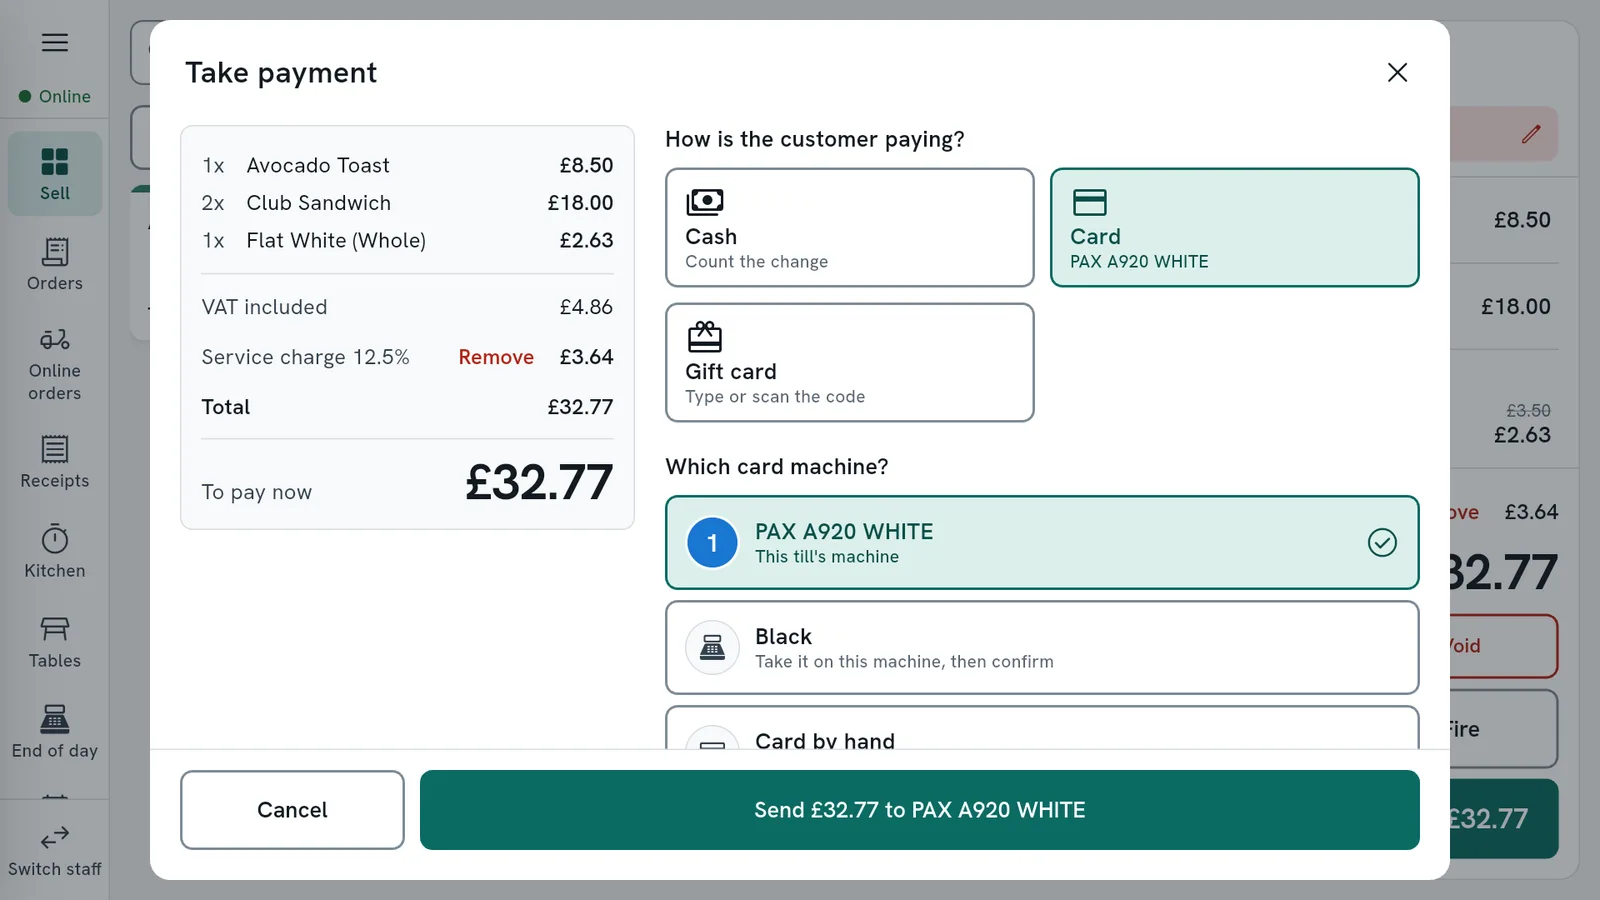
Task: Select Card by hand option
Action: tap(1042, 728)
